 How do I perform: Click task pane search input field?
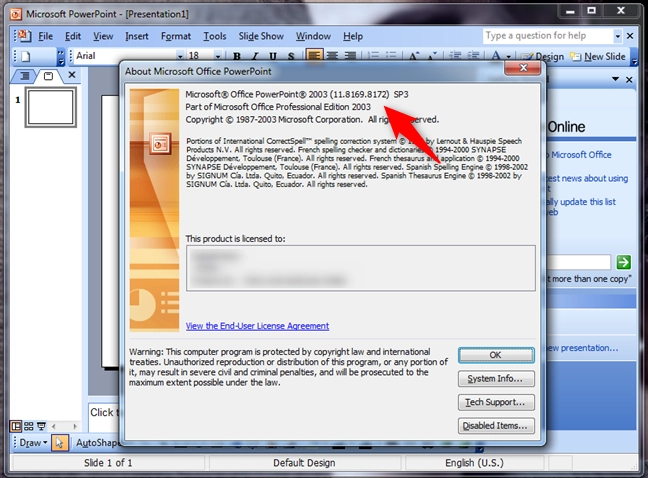579,262
